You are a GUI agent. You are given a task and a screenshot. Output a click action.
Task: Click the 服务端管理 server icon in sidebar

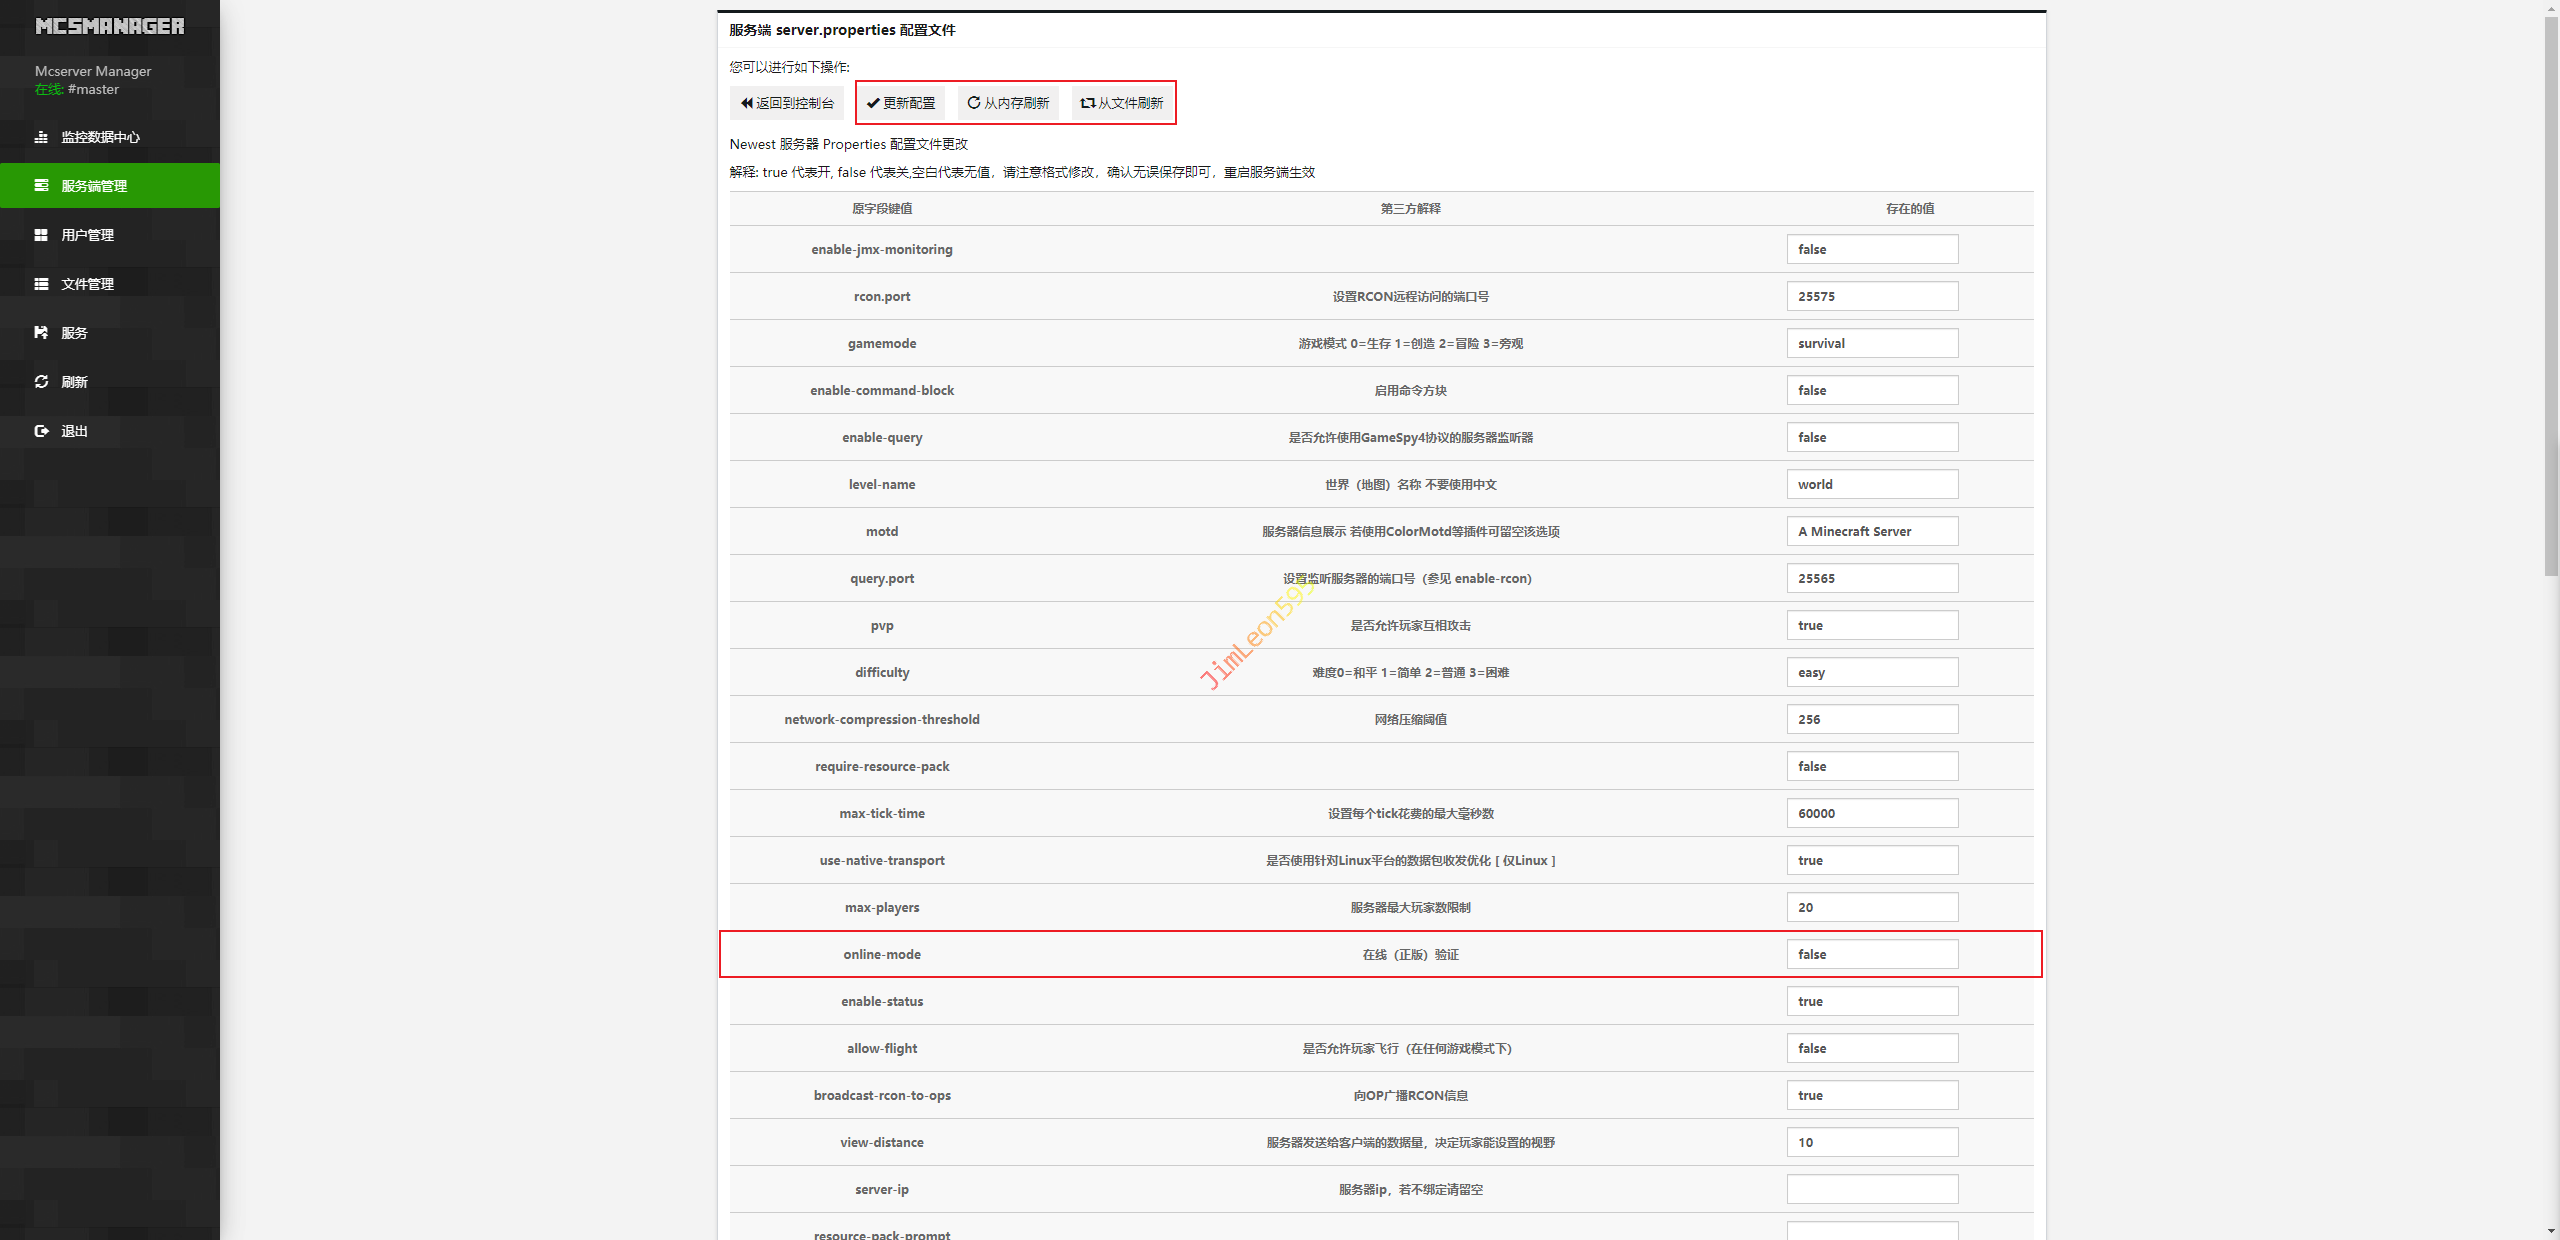(x=41, y=186)
